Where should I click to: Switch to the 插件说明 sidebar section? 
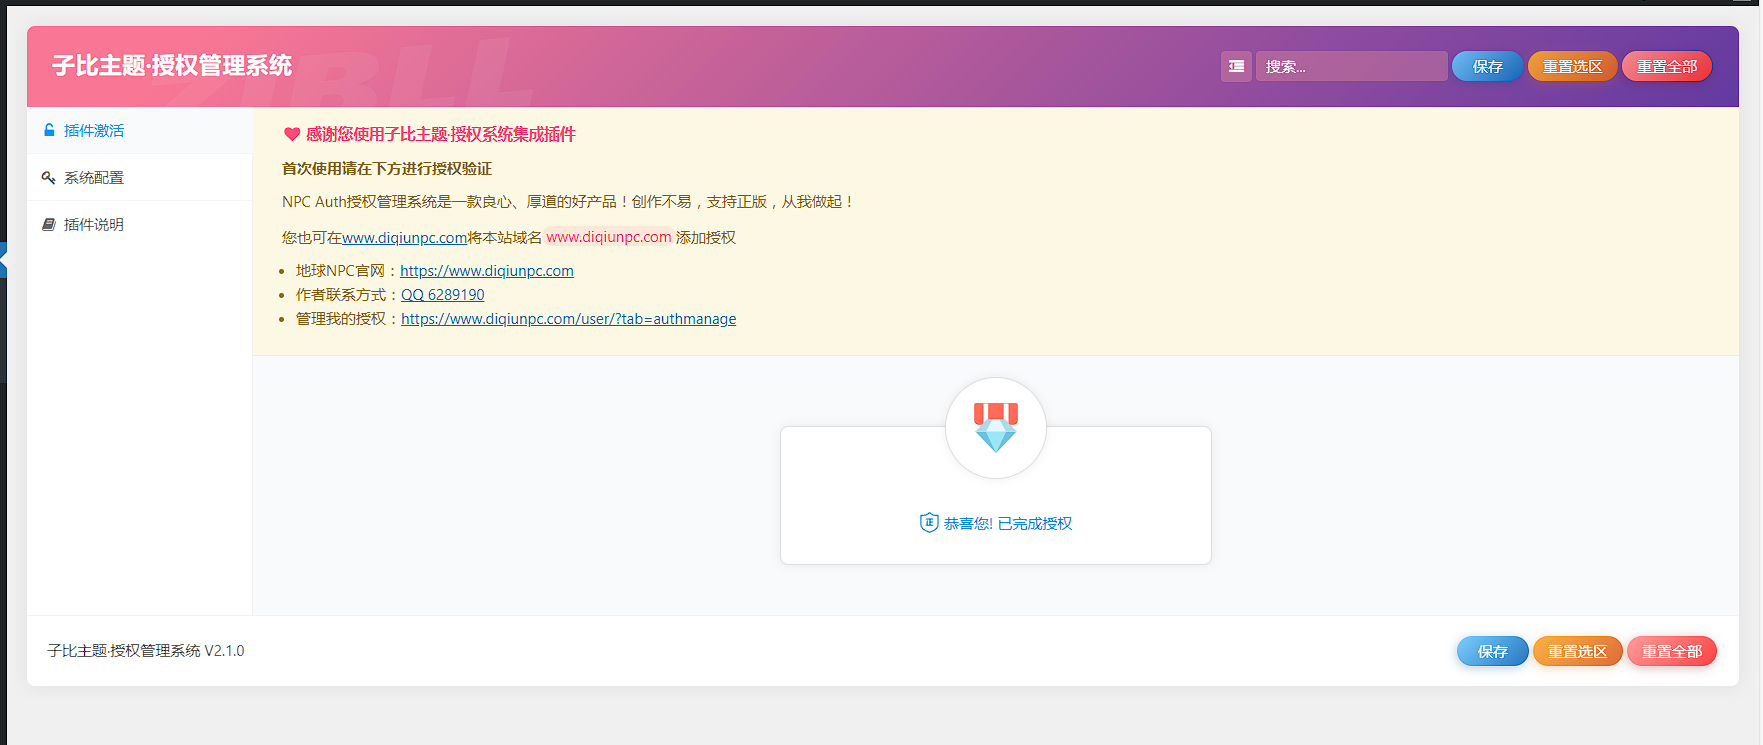coord(94,225)
